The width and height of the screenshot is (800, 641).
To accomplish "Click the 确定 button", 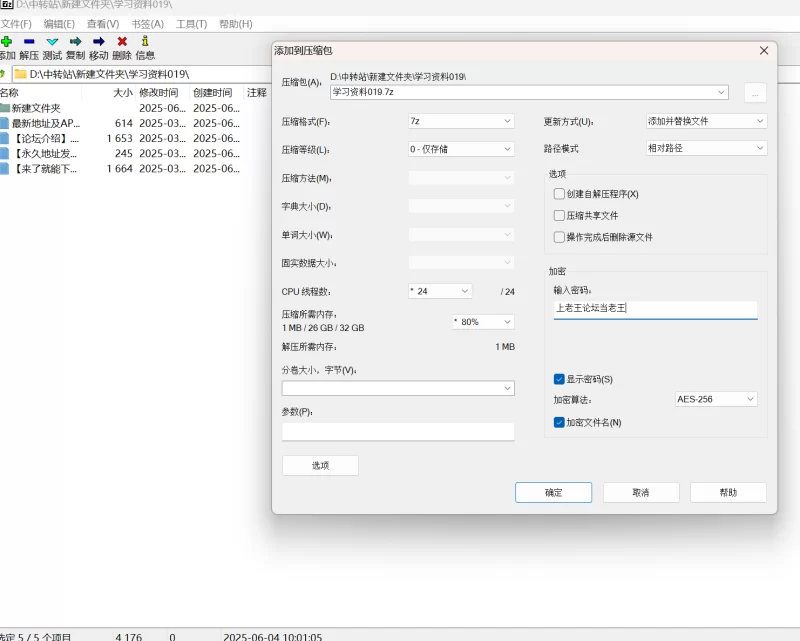I will pyautogui.click(x=554, y=493).
